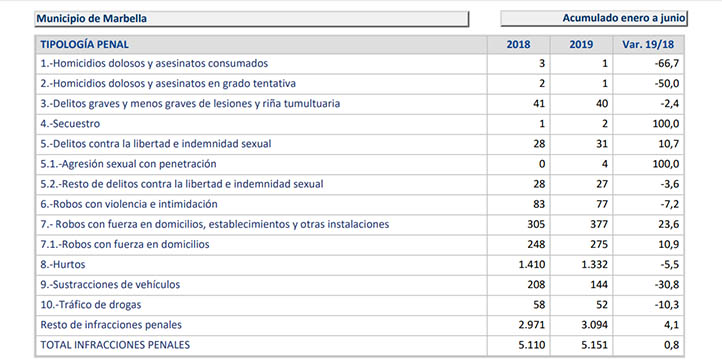Click the Tráfico de drogas row label
Image resolution: width=722 pixels, height=364 pixels.
click(91, 305)
